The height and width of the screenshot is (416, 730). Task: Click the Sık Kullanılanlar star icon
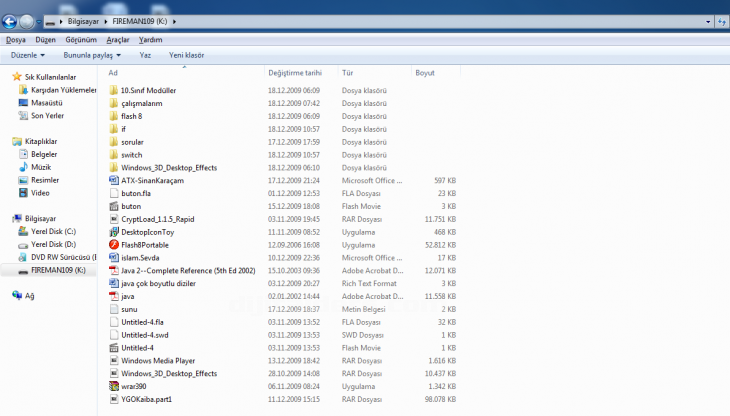16,76
